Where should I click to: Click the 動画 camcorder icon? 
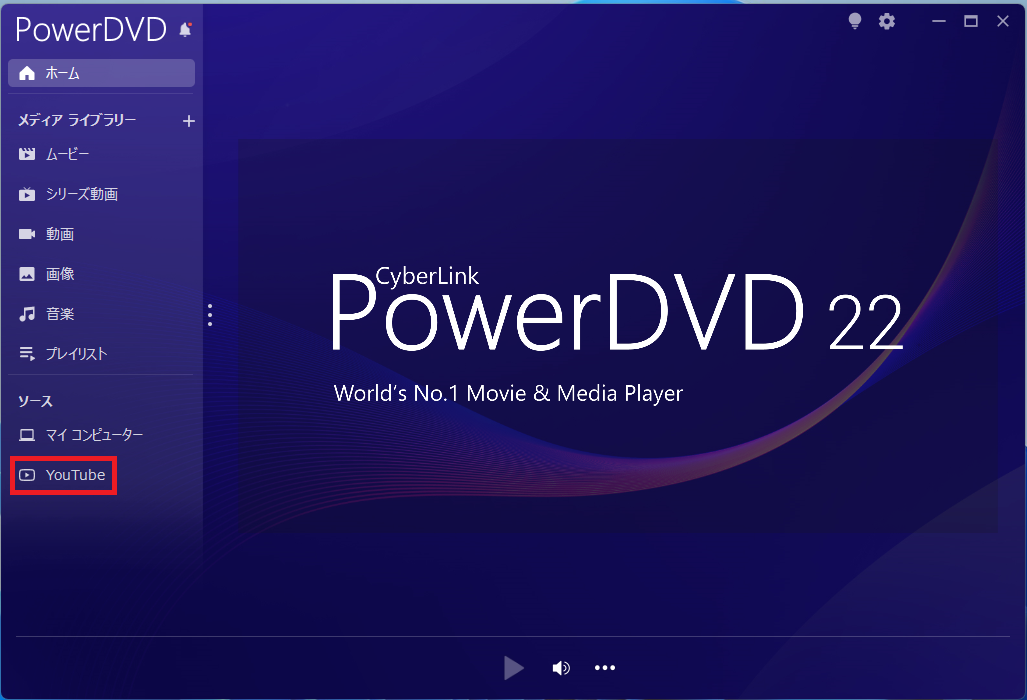click(27, 234)
